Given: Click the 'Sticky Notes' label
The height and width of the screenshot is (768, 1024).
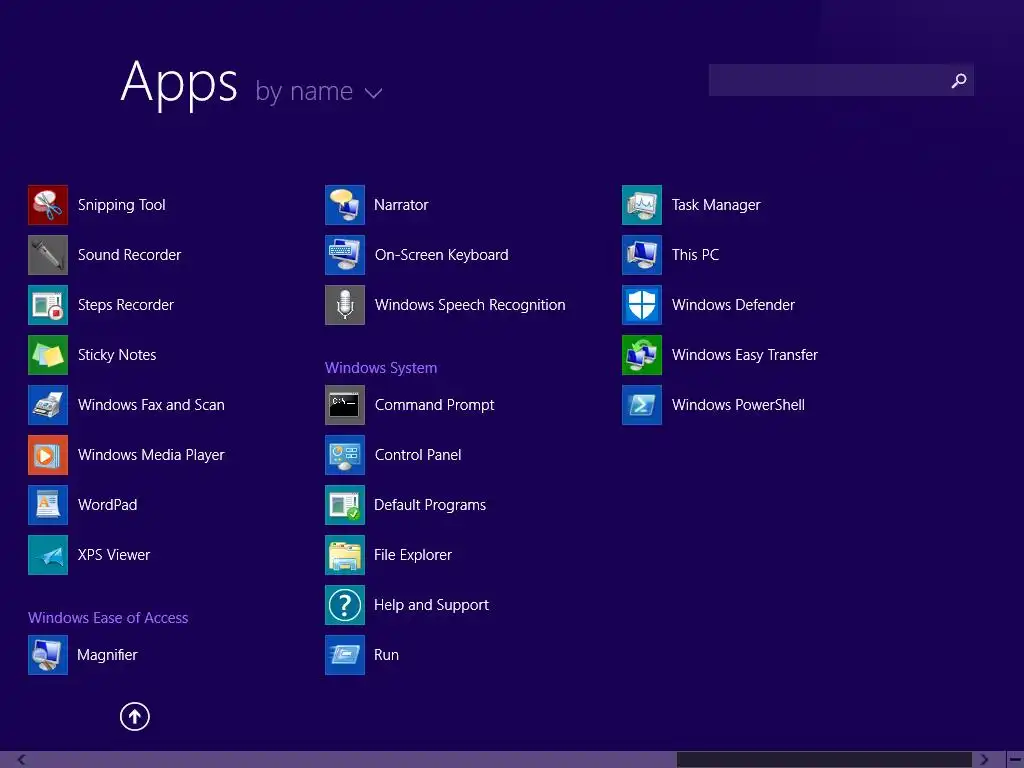Looking at the screenshot, I should click(x=117, y=355).
